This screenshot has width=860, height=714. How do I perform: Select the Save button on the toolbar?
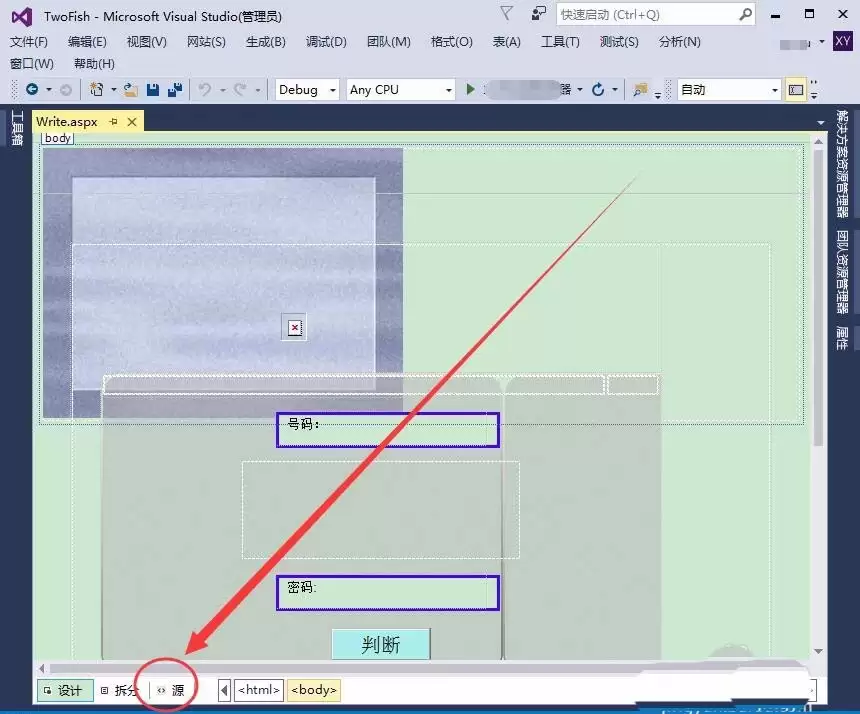pos(152,90)
